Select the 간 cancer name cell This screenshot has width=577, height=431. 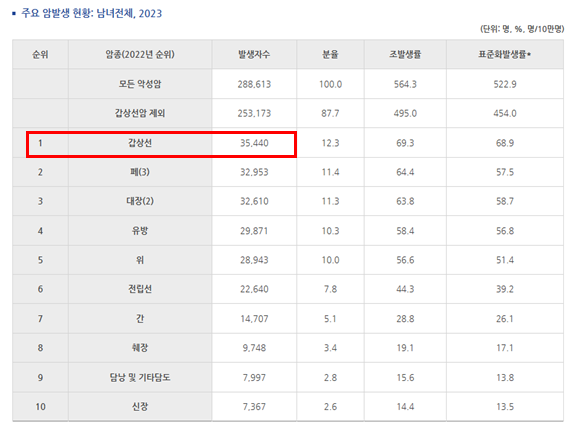coord(140,318)
